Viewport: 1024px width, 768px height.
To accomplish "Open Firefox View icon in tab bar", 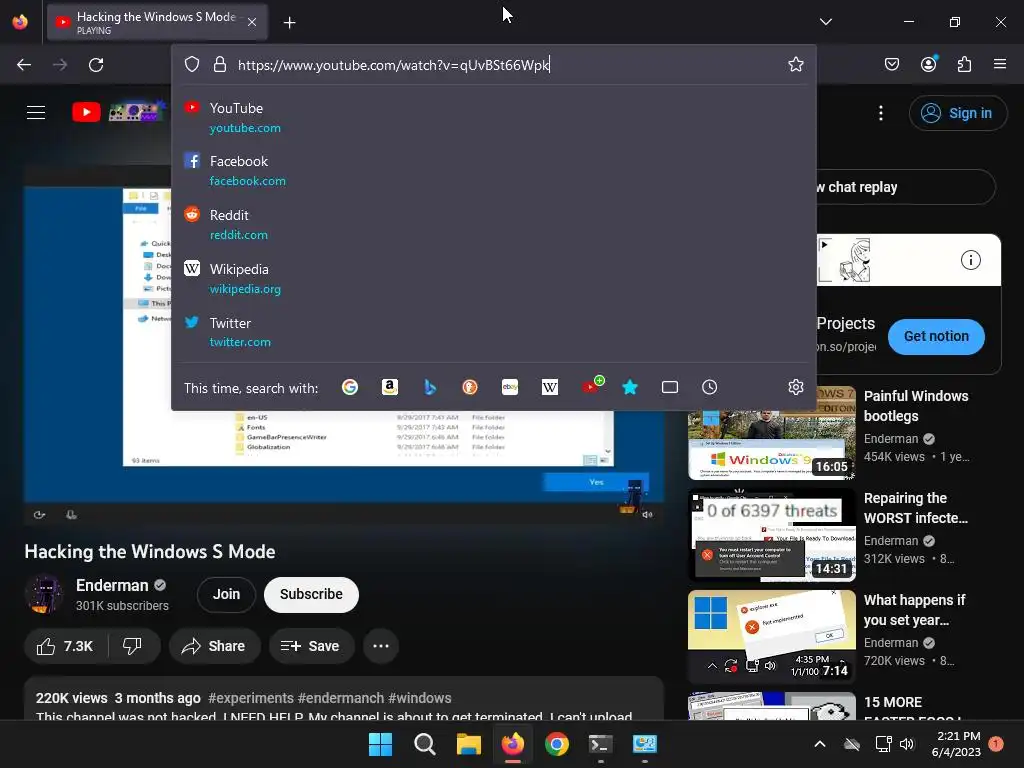I will point(20,22).
